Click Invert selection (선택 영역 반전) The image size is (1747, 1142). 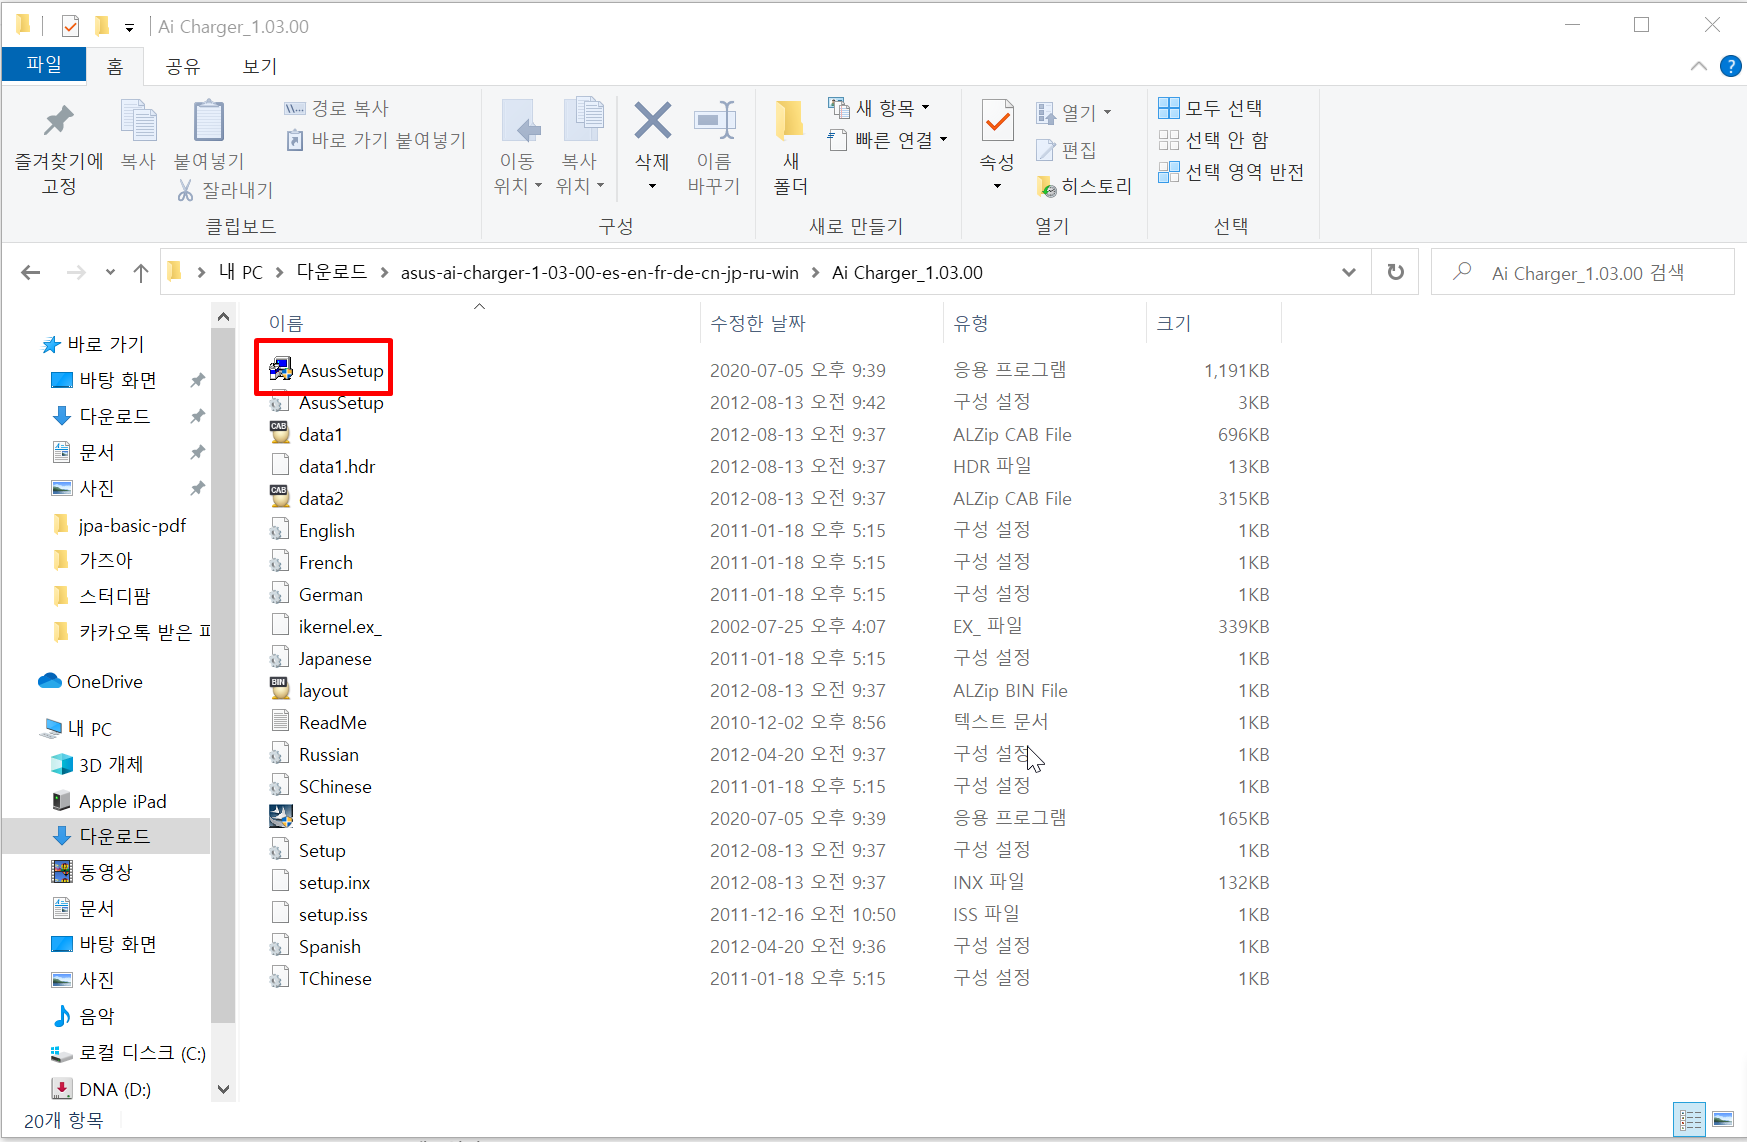(1231, 171)
